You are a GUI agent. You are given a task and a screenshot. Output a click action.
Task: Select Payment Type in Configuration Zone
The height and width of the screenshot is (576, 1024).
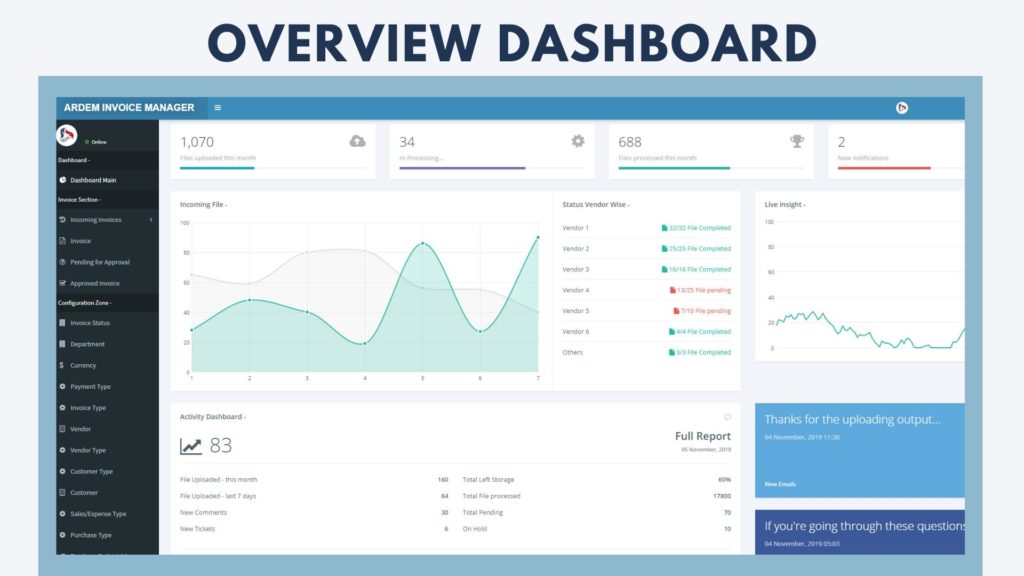[x=90, y=387]
